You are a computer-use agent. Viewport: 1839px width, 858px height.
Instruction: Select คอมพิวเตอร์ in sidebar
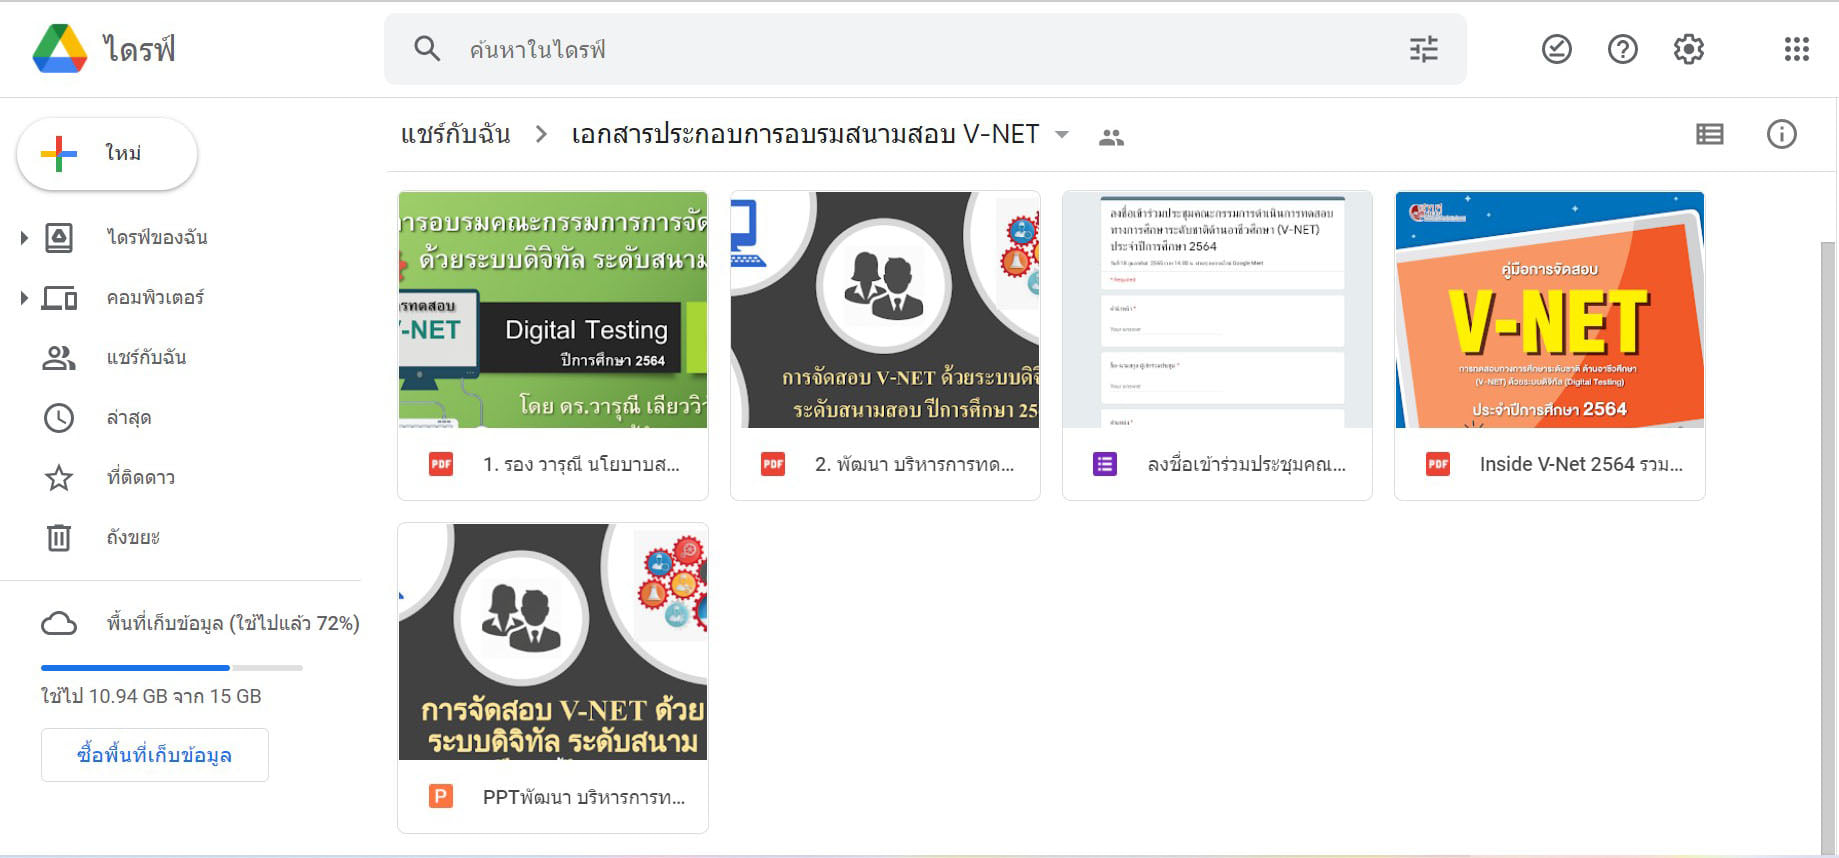coord(156,297)
